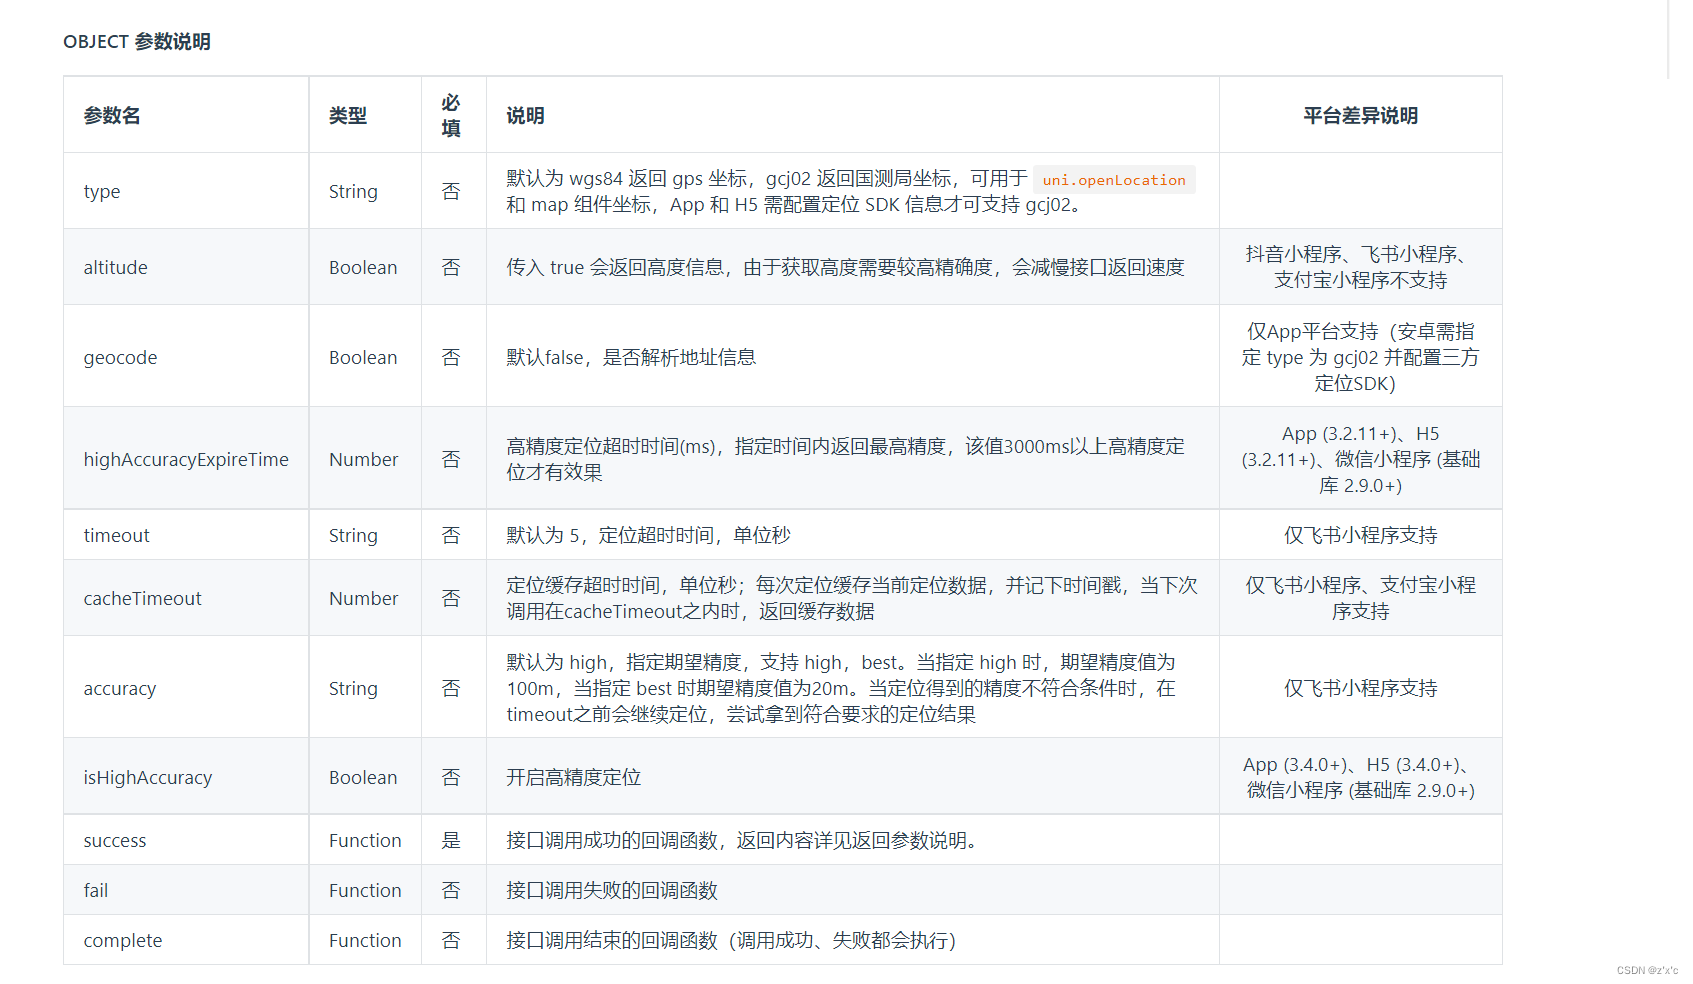Select the 'highAccuracyExpireTime' parameter cell

pyautogui.click(x=186, y=459)
